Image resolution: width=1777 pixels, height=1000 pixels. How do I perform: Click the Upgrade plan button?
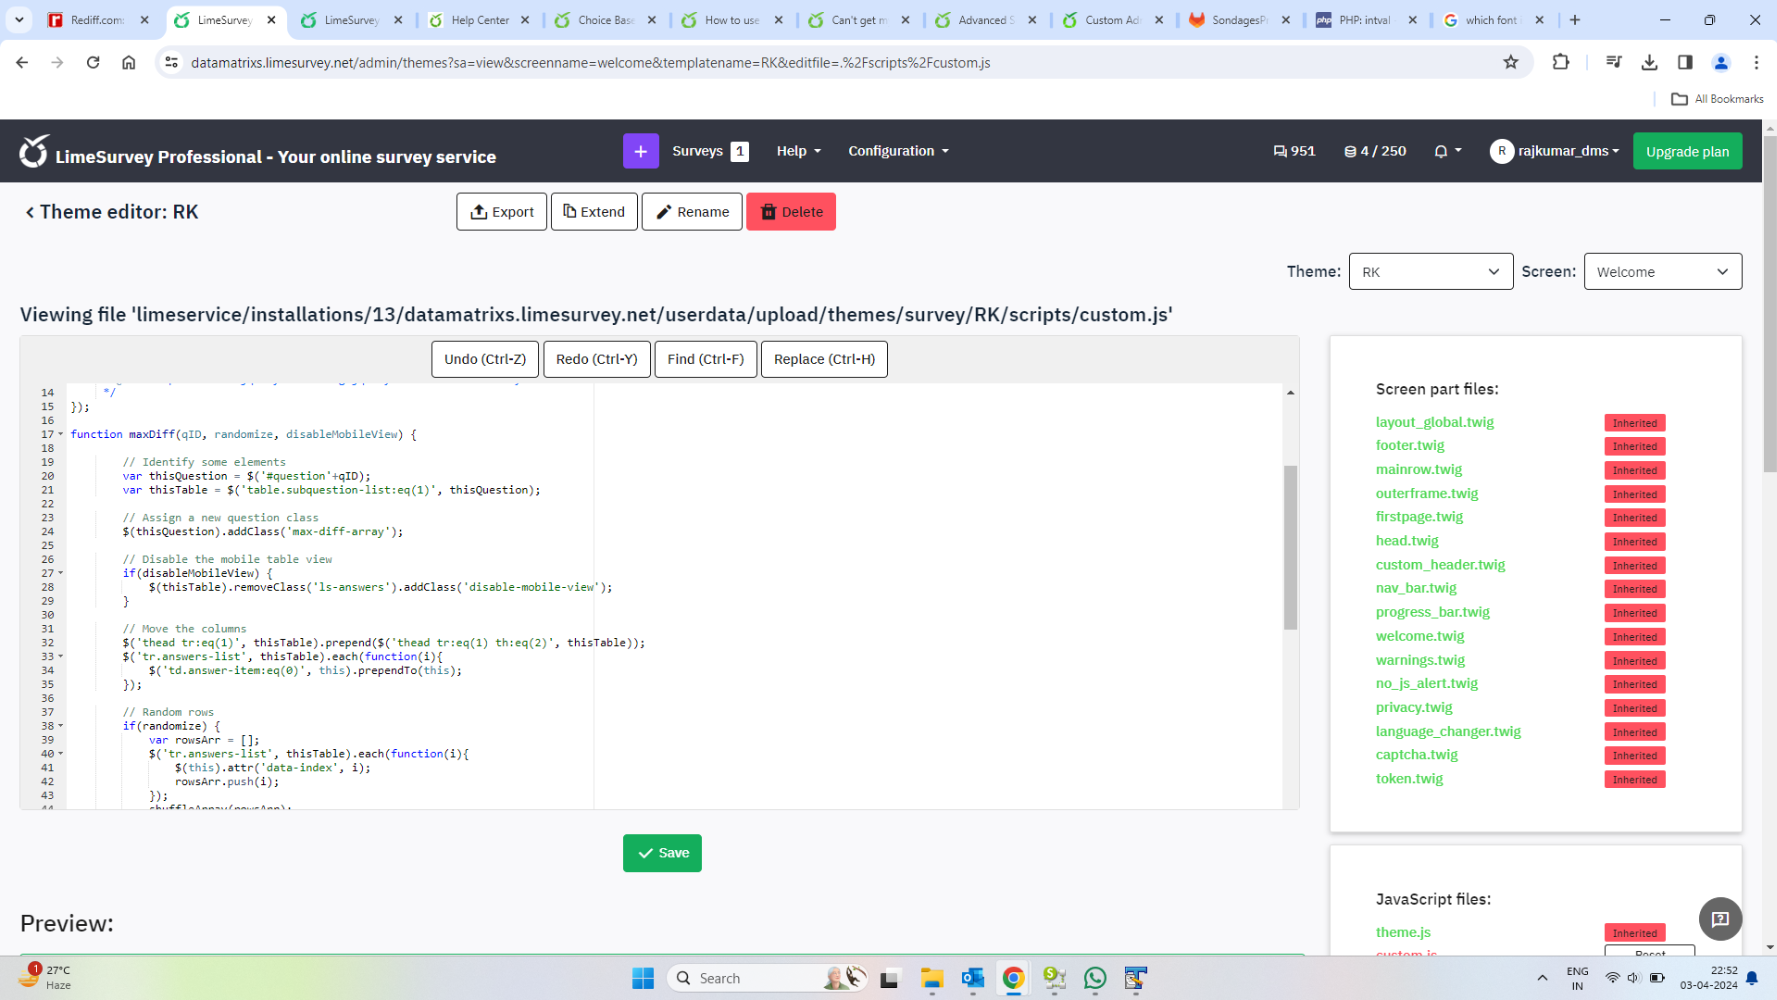[1688, 151]
